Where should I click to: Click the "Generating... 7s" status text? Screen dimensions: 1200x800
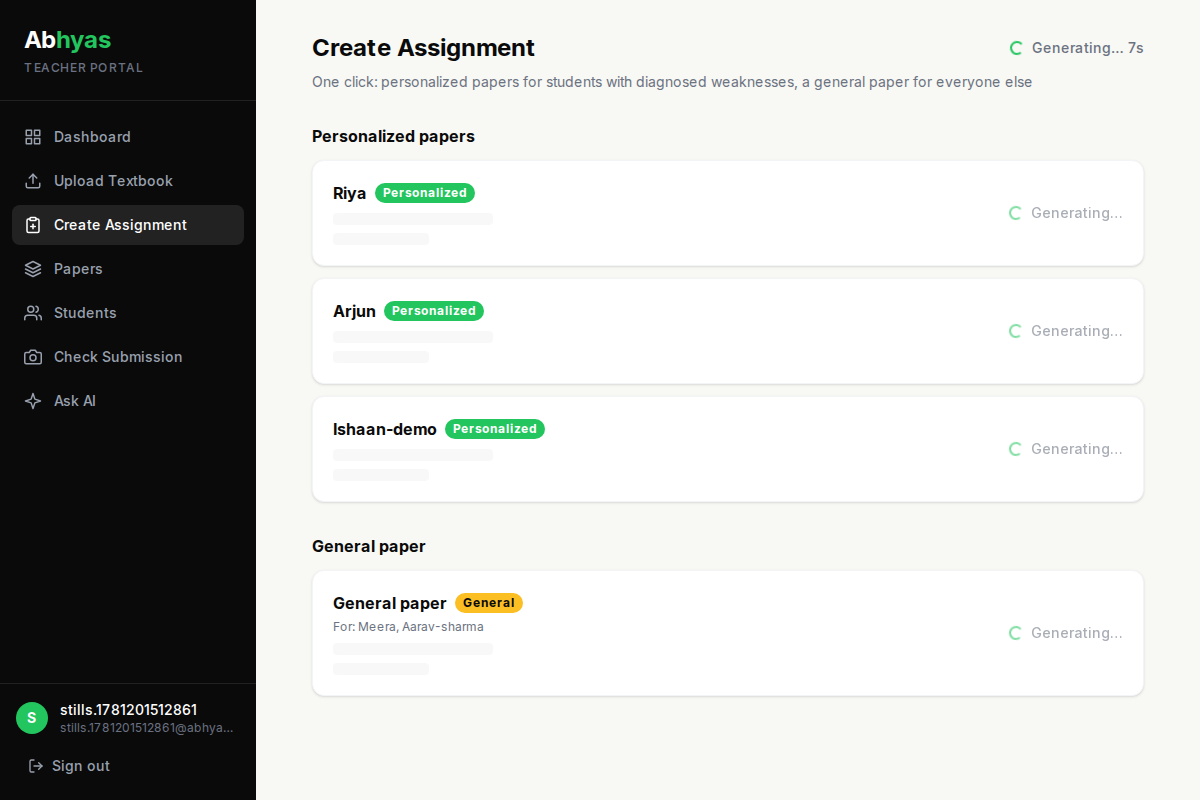(x=1088, y=48)
